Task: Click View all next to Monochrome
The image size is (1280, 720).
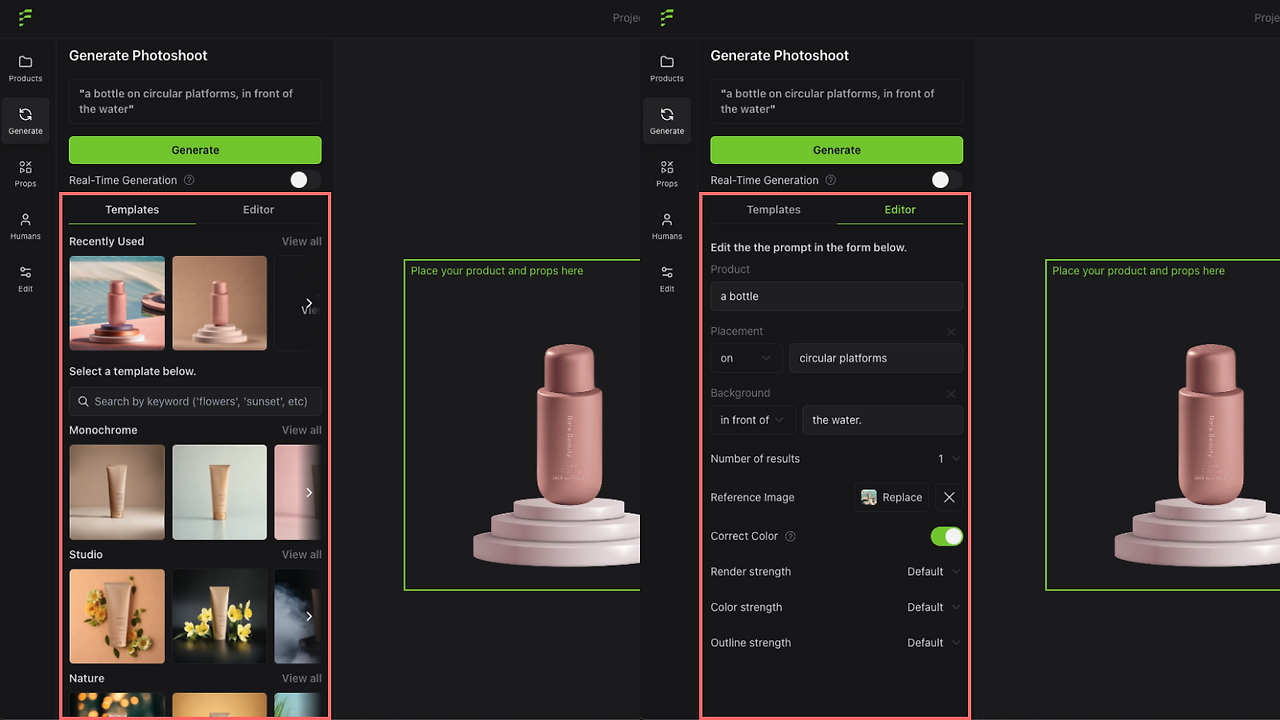Action: pos(302,430)
